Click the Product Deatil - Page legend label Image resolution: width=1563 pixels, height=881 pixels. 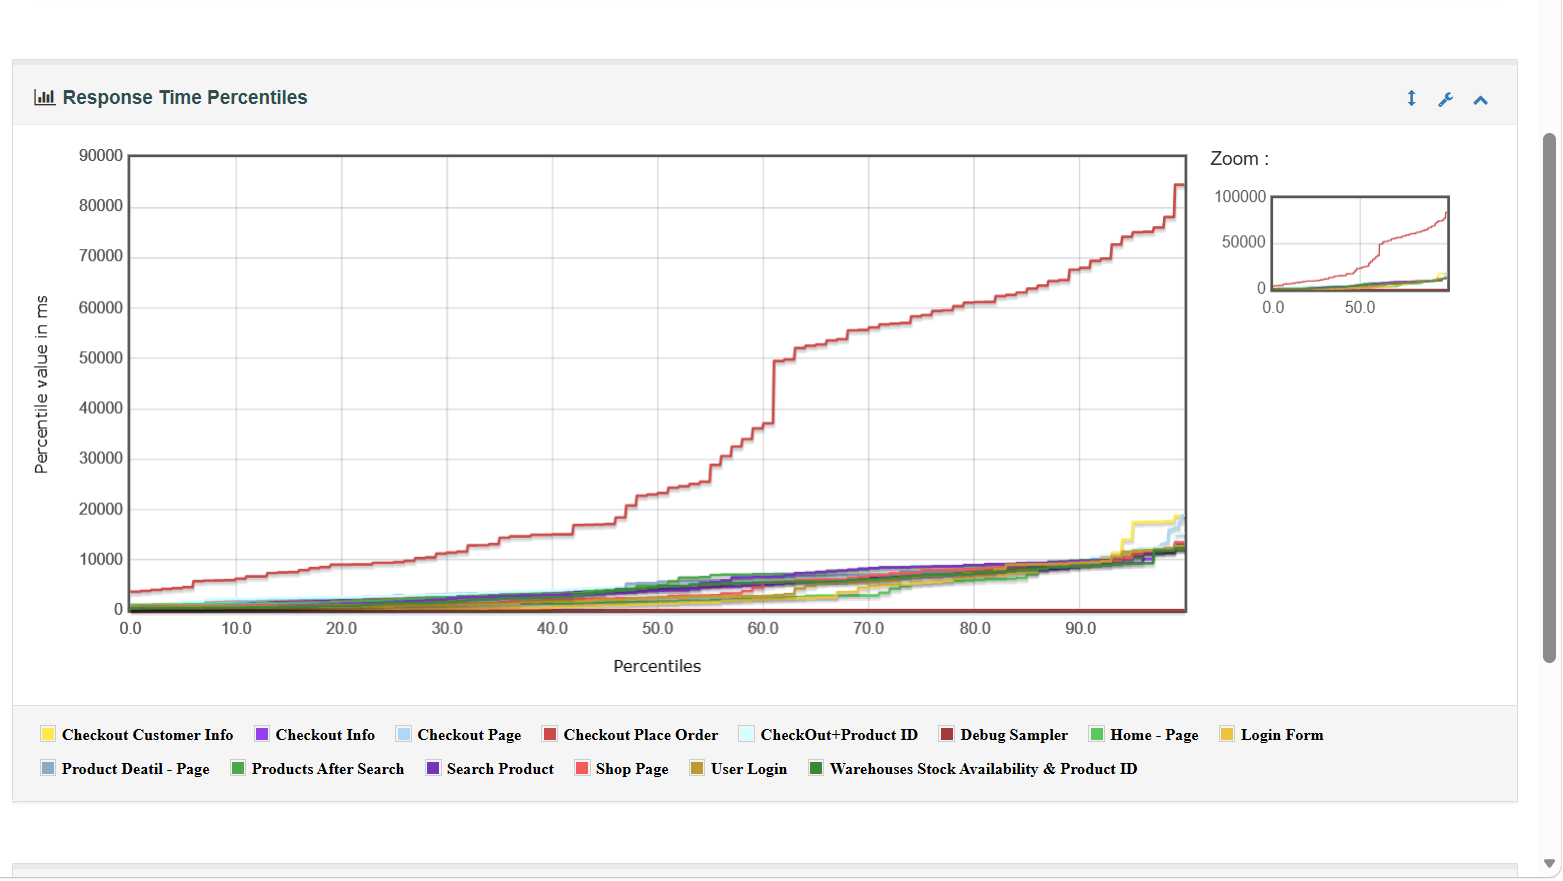pyautogui.click(x=136, y=769)
